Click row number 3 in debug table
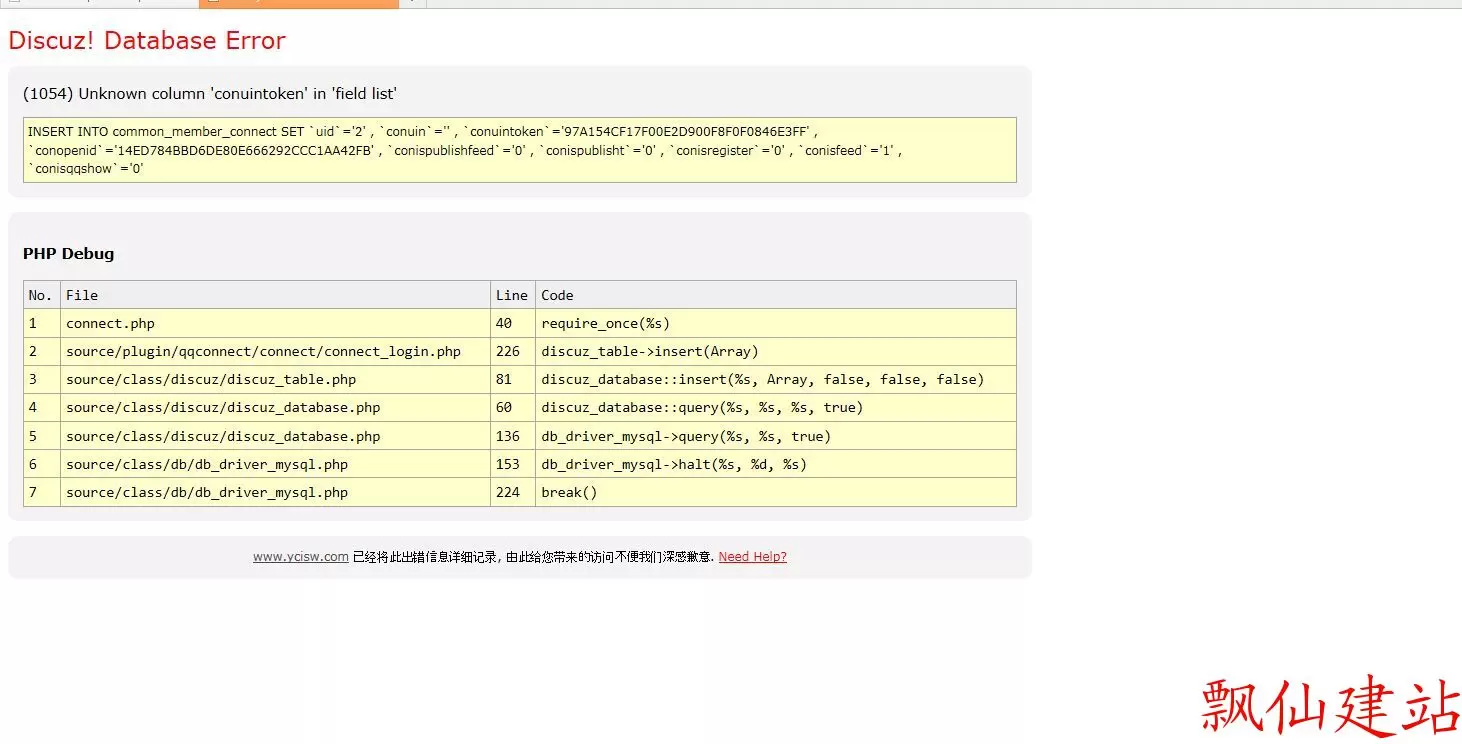This screenshot has width=1462, height=744. [42, 379]
